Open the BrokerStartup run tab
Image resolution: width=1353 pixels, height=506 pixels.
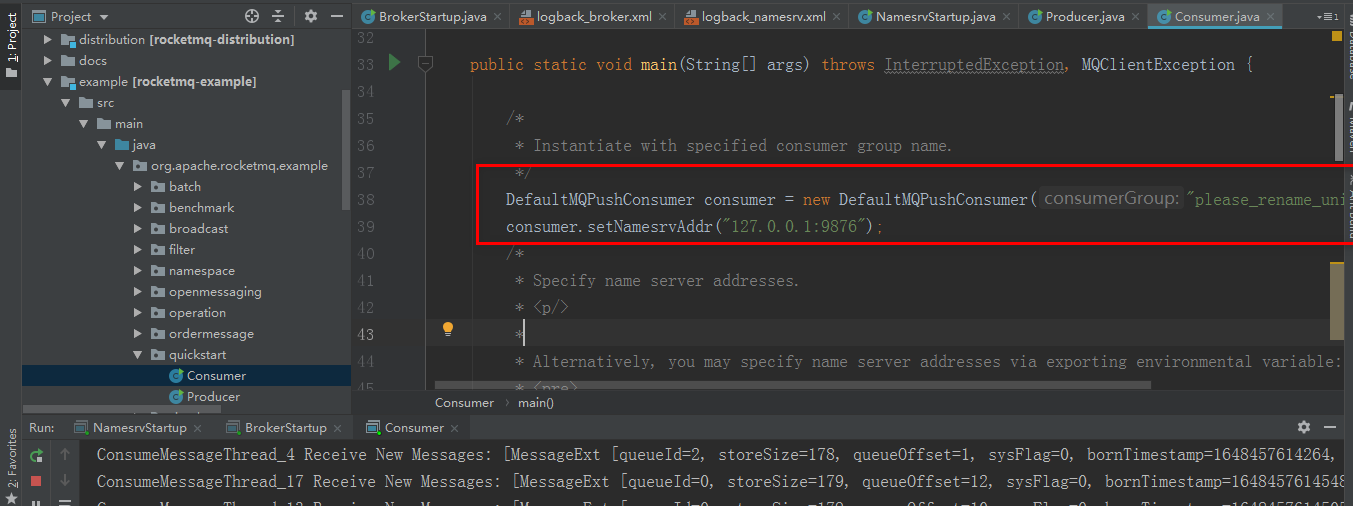coord(285,428)
